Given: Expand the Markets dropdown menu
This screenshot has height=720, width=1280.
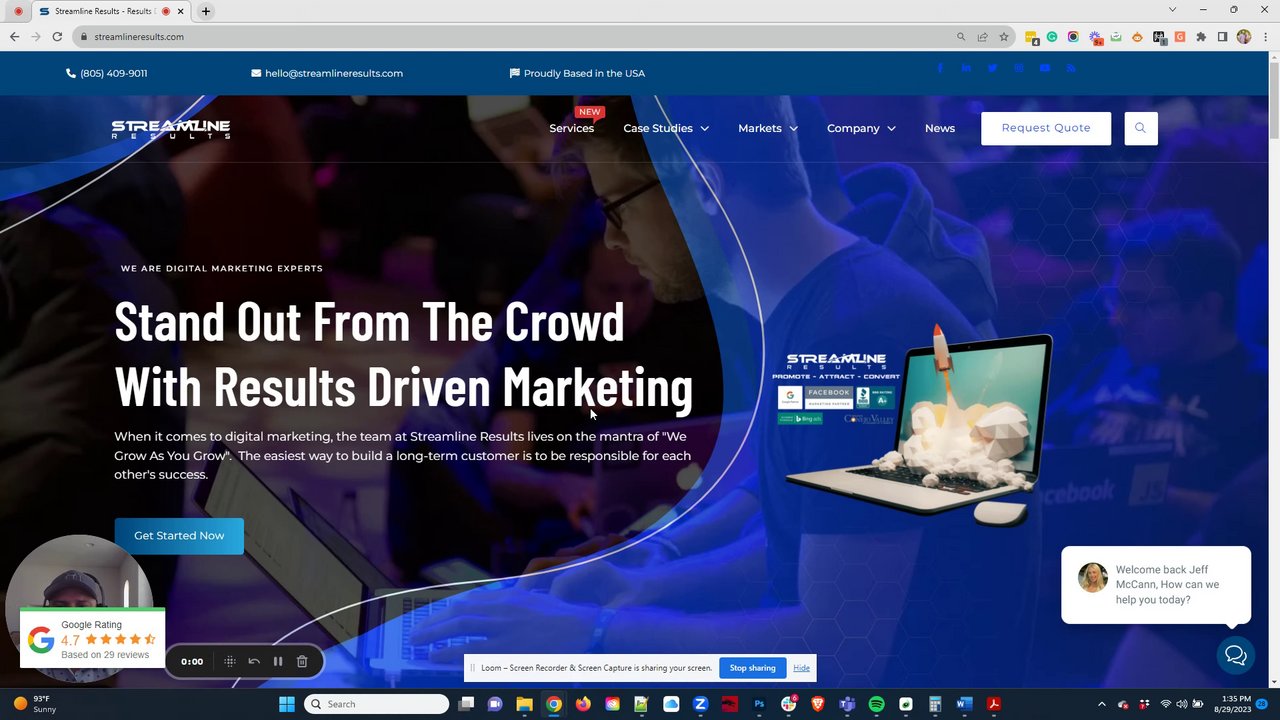Looking at the screenshot, I should 768,128.
